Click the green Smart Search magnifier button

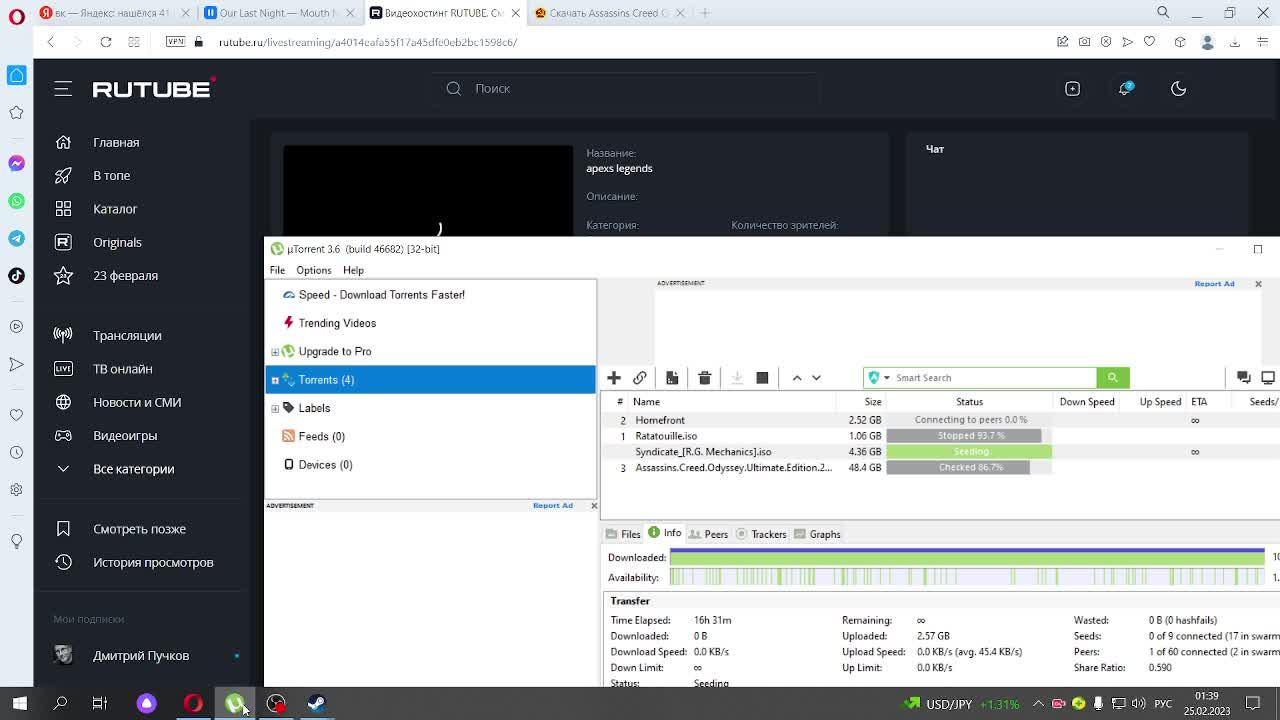pyautogui.click(x=1112, y=378)
